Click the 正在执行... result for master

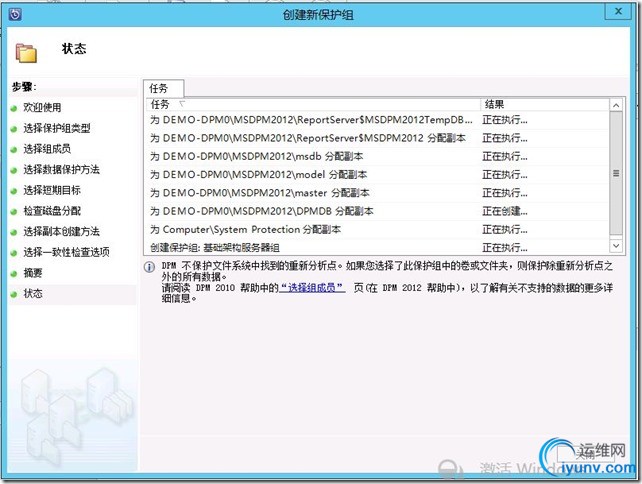point(505,193)
